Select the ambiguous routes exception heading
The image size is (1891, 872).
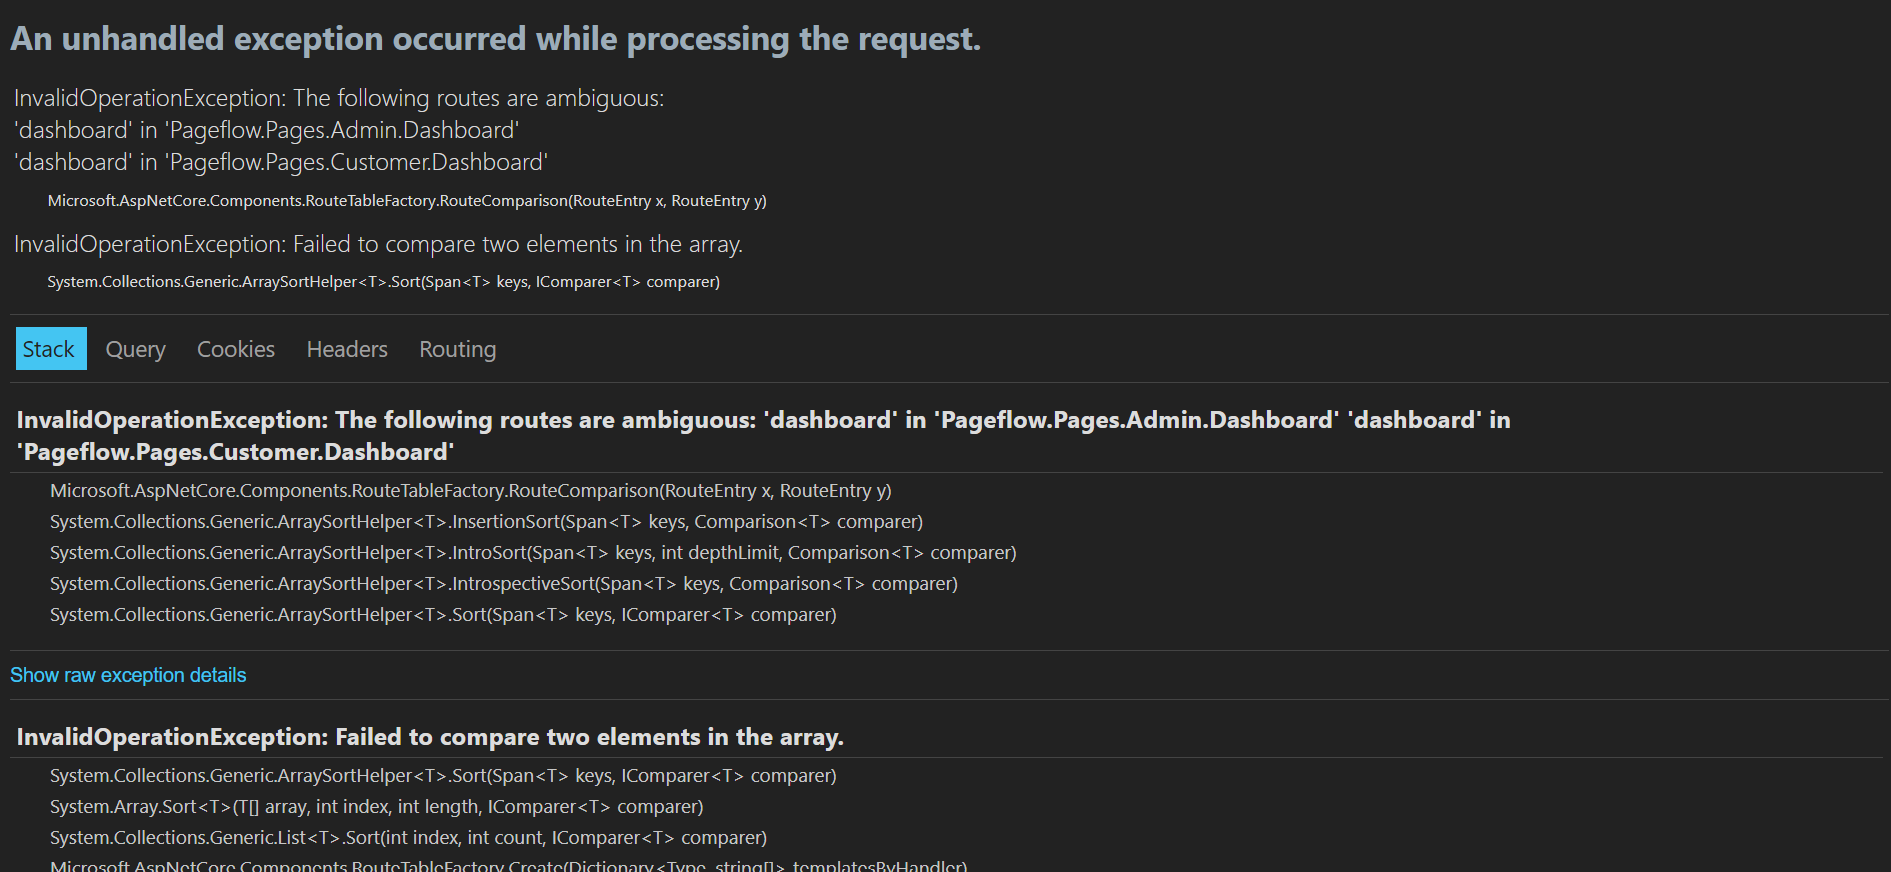click(x=763, y=435)
